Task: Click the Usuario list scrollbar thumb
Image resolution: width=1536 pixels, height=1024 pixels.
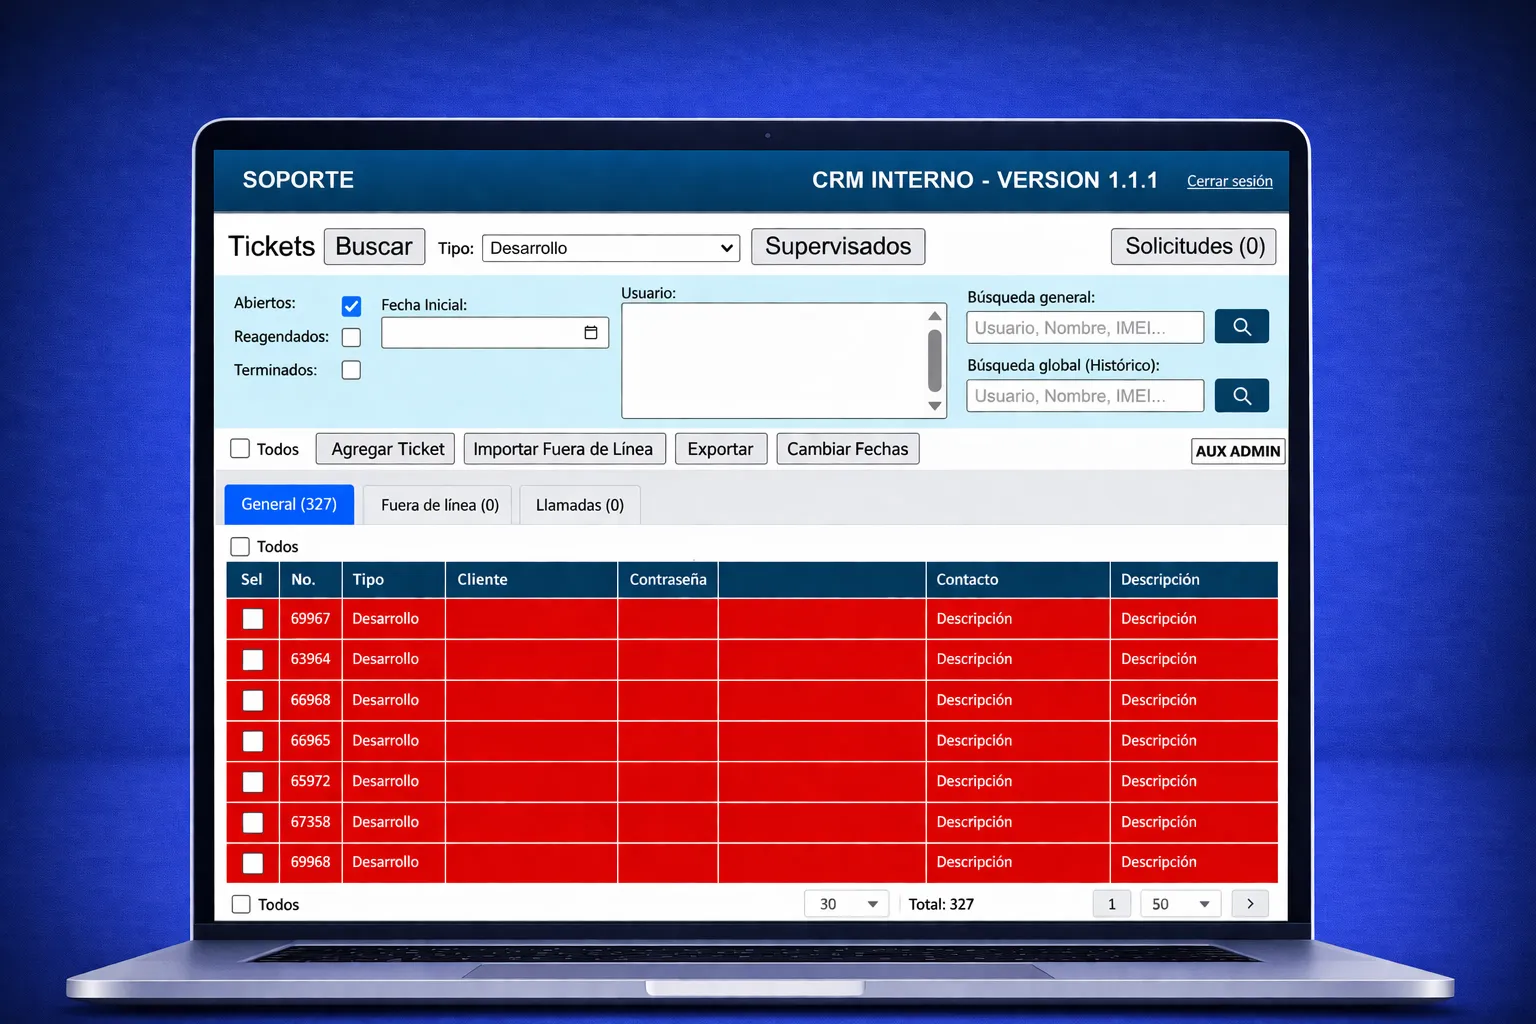Action: click(x=935, y=360)
